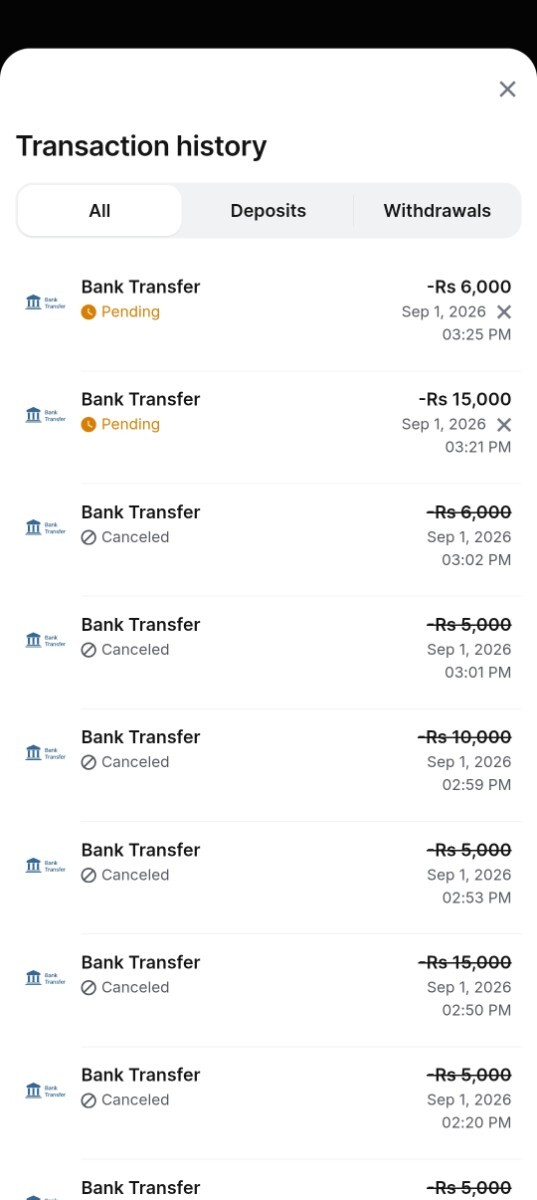Cancel the pending Rs 6,000 transfer
Viewport: 537px width, 1200px height.
click(x=504, y=312)
